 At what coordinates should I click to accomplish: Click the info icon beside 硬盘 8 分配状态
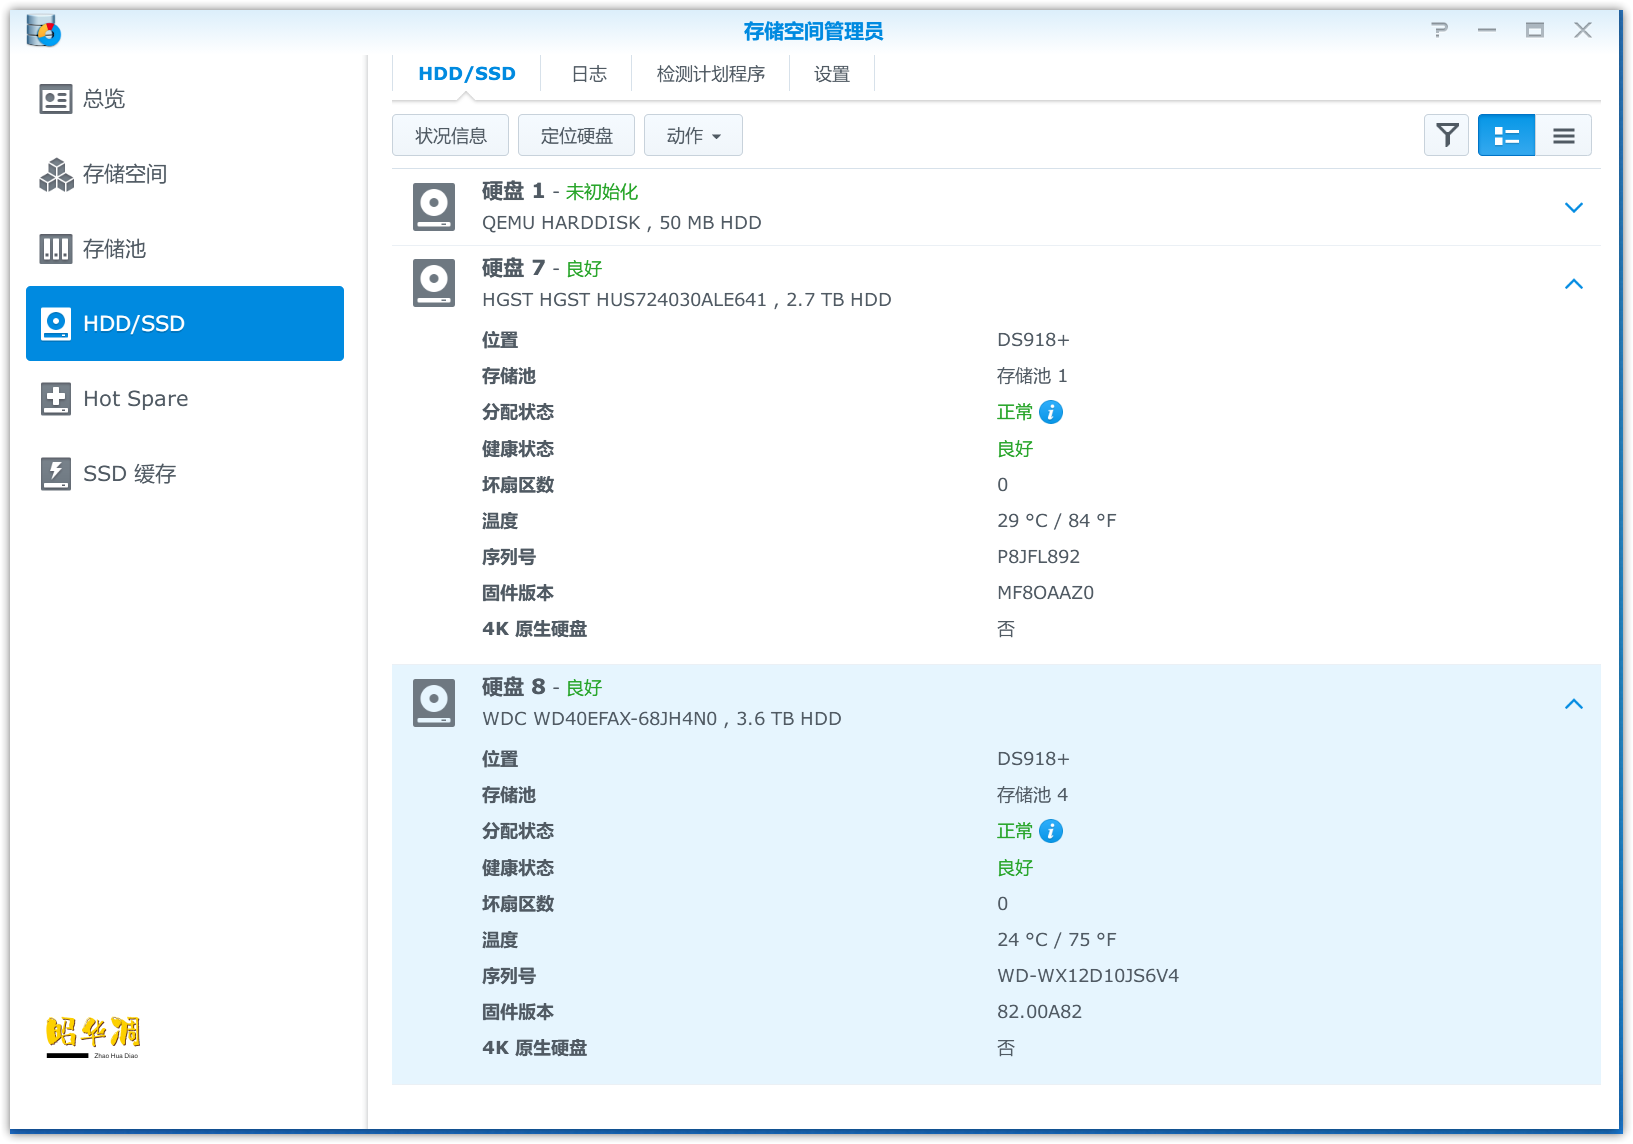[1051, 831]
